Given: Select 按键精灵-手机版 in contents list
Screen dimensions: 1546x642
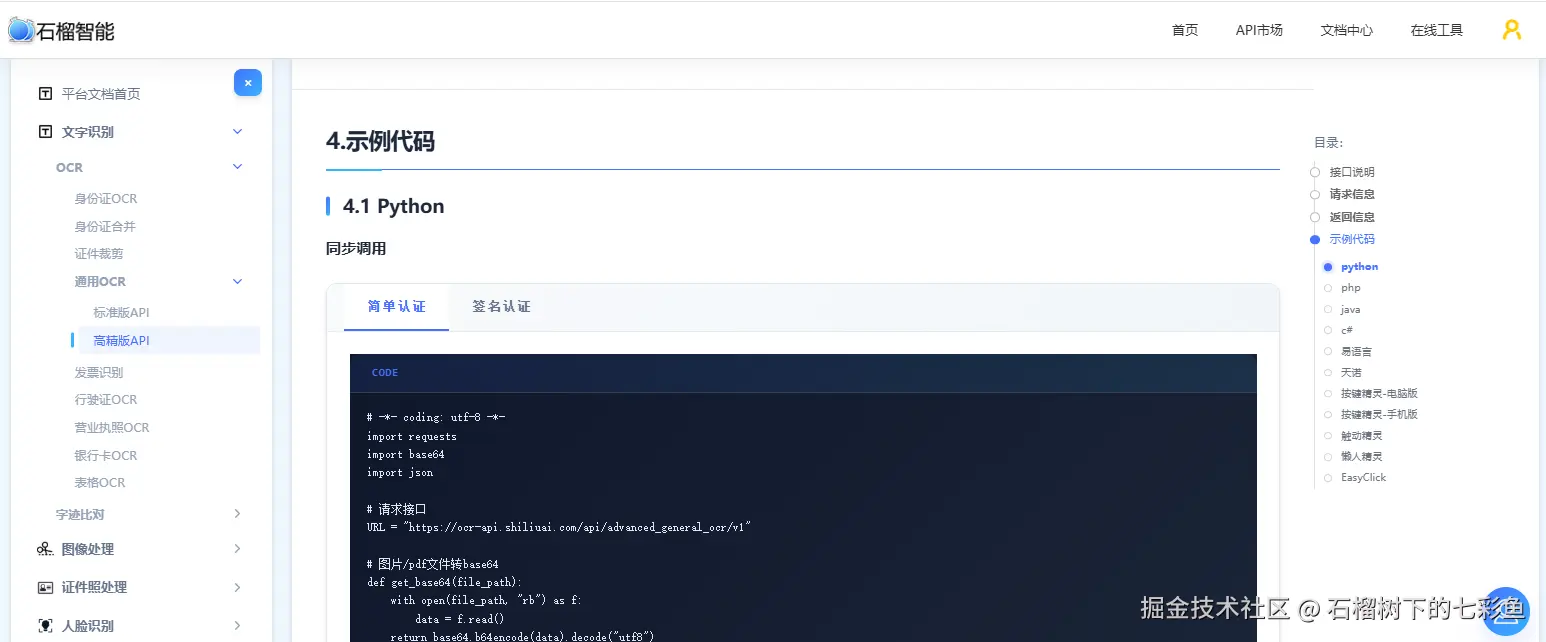Looking at the screenshot, I should point(1380,414).
